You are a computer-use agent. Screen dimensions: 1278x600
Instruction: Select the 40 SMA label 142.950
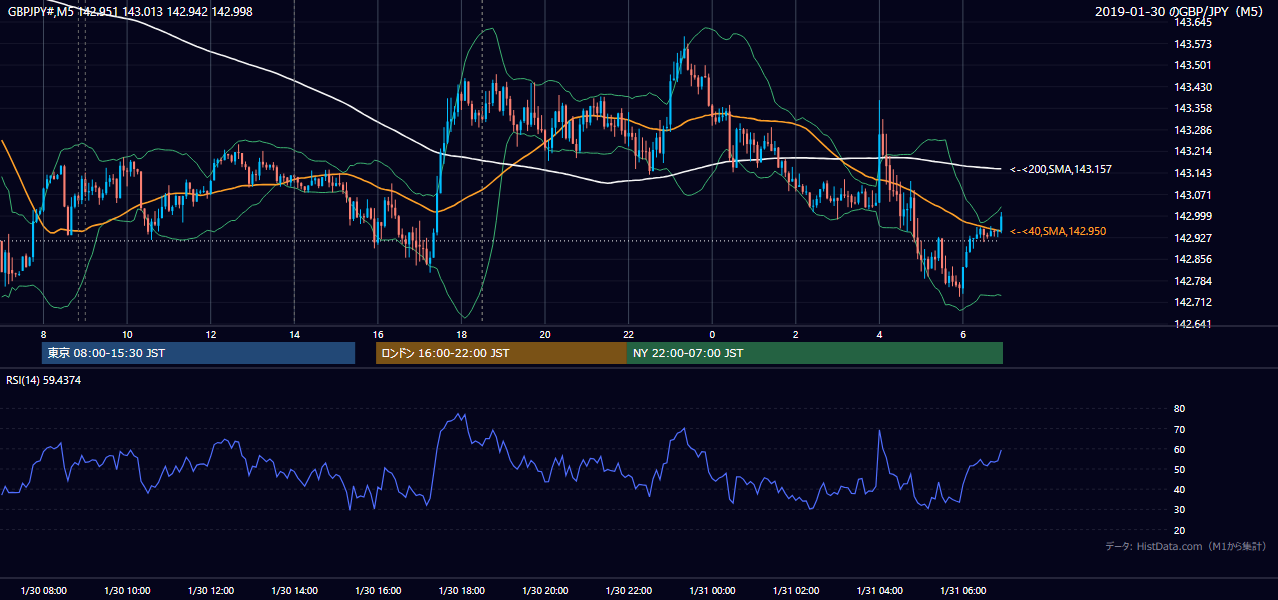[1058, 231]
